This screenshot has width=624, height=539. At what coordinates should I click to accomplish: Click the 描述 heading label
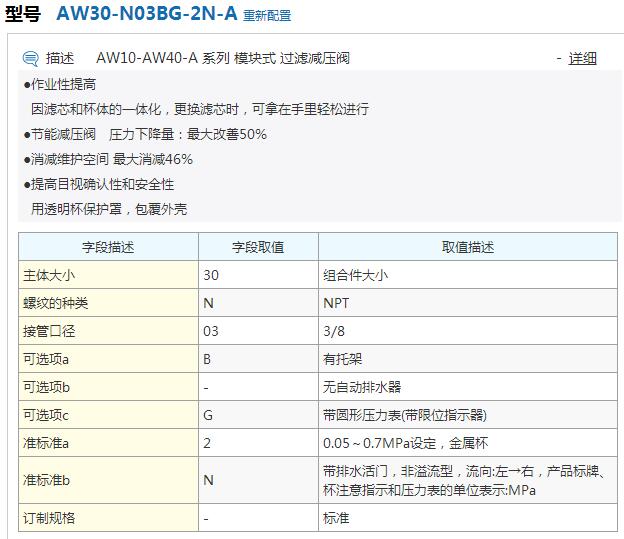(x=60, y=59)
